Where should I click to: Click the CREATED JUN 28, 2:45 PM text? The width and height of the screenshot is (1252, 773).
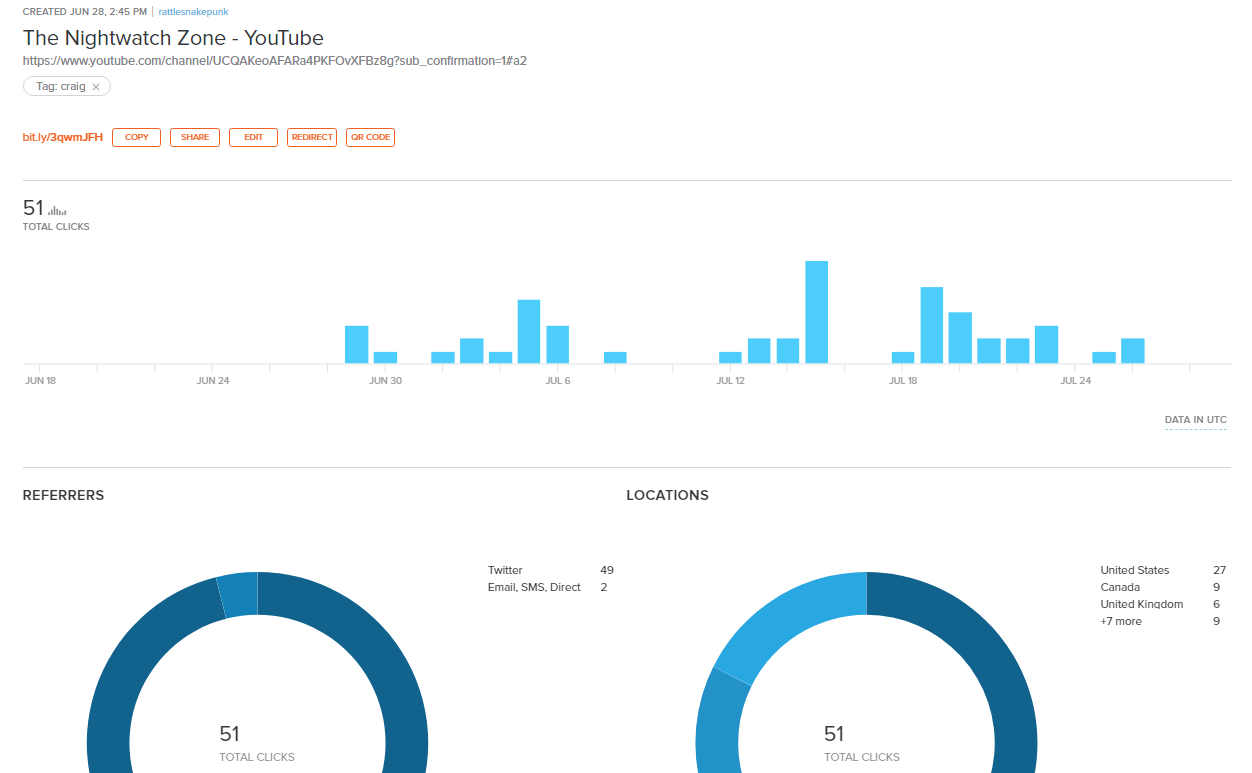(x=85, y=12)
